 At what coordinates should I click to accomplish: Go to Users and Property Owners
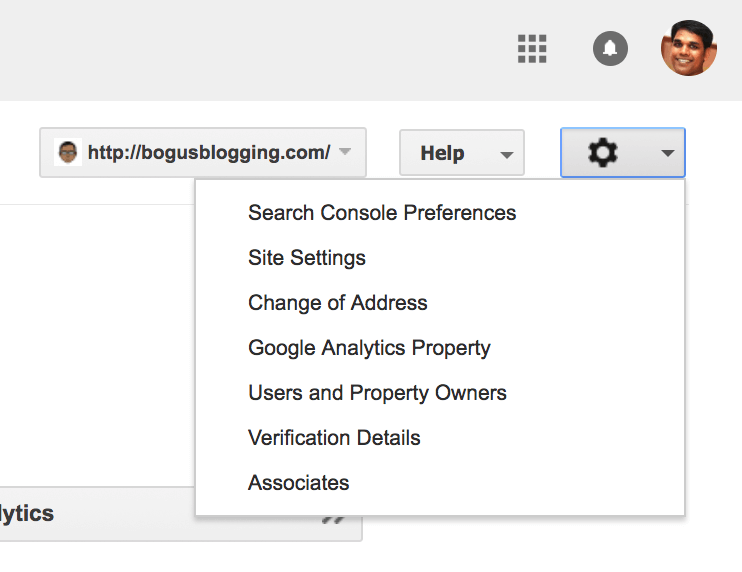click(x=377, y=393)
